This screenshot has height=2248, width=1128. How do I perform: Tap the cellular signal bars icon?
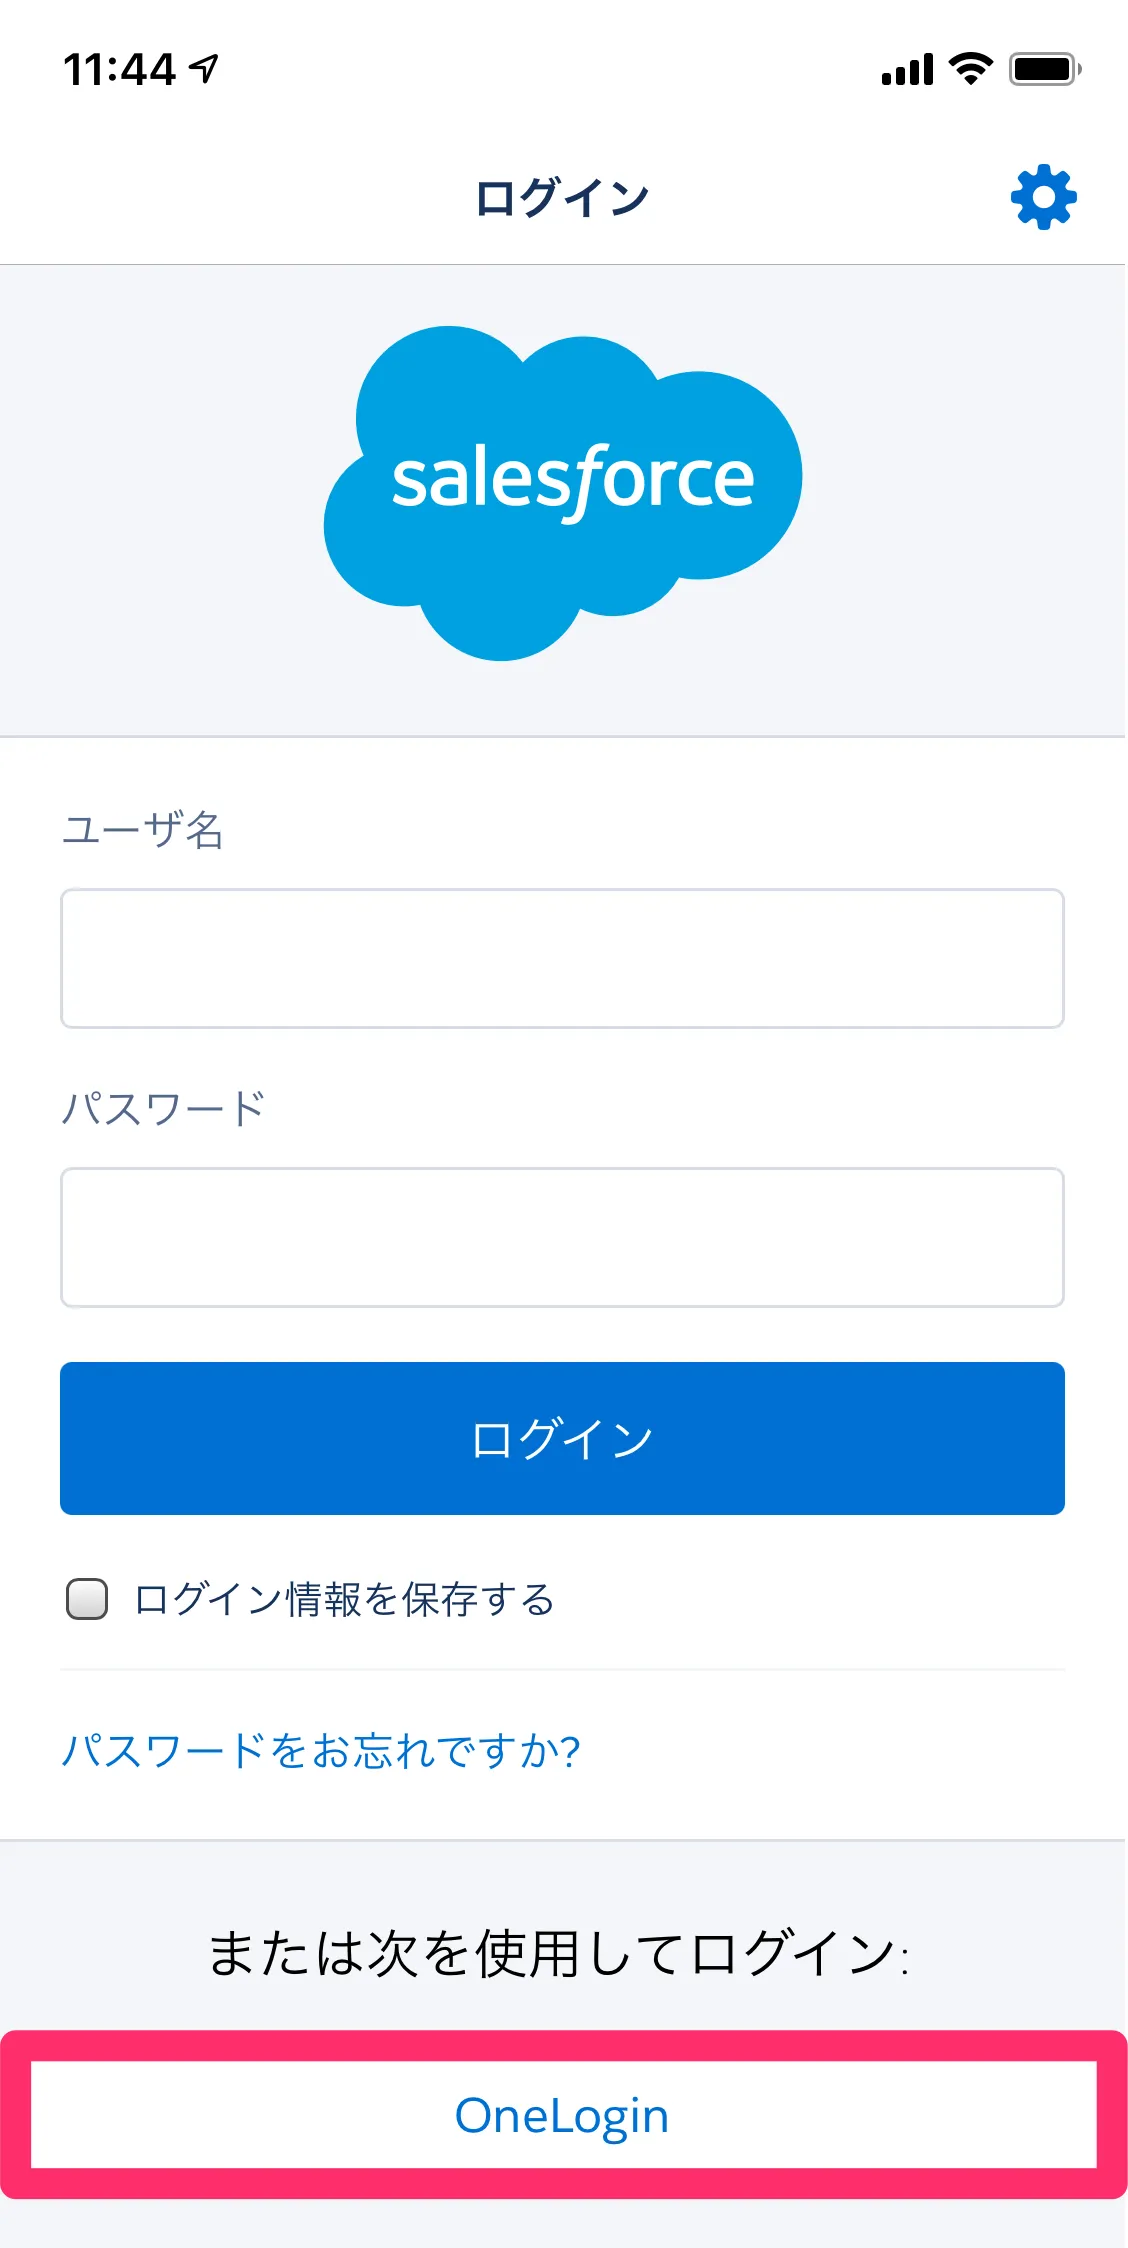click(x=907, y=70)
